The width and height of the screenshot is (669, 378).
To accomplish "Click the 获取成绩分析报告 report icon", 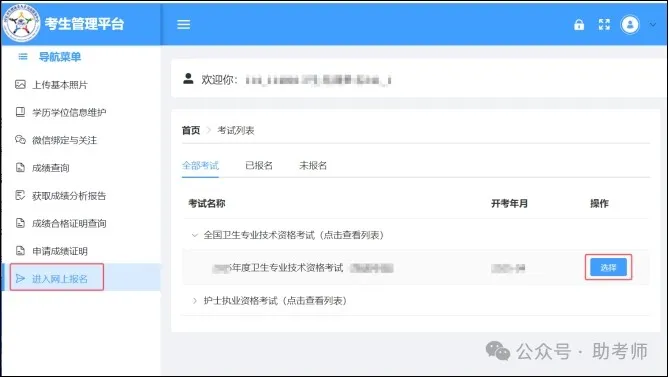I will pyautogui.click(x=20, y=195).
